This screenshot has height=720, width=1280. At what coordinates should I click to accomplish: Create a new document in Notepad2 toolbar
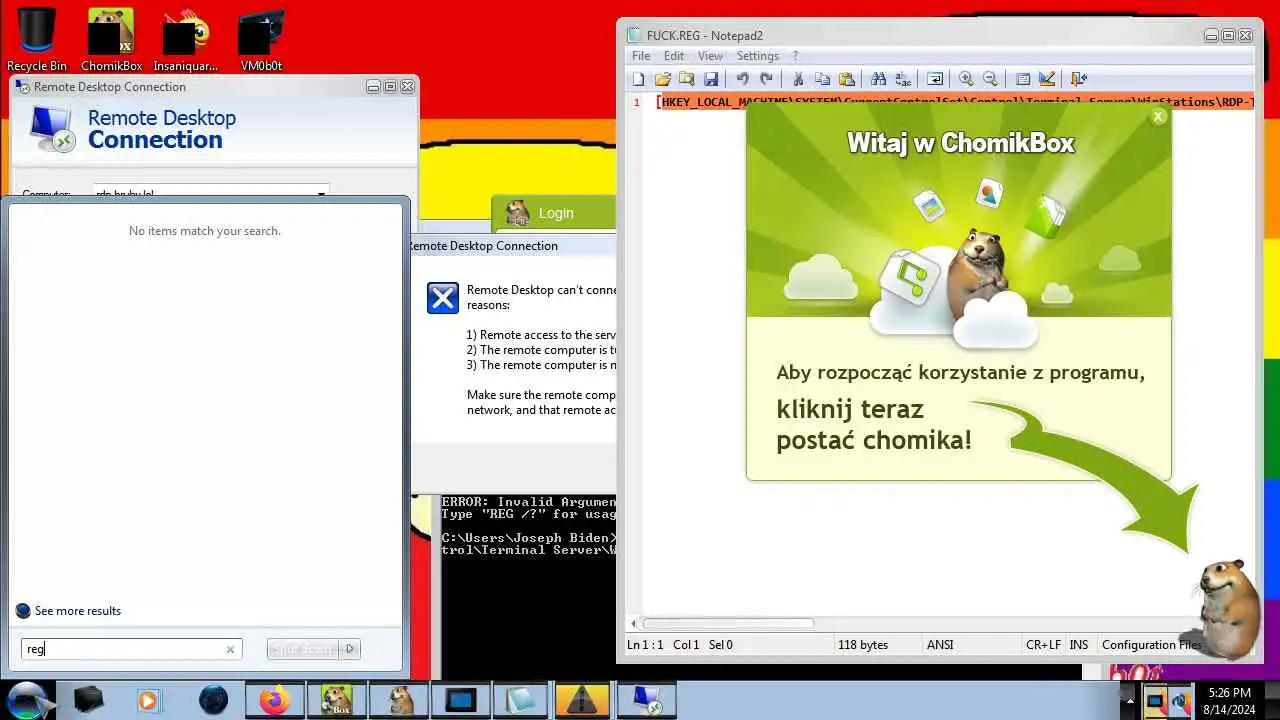point(638,79)
